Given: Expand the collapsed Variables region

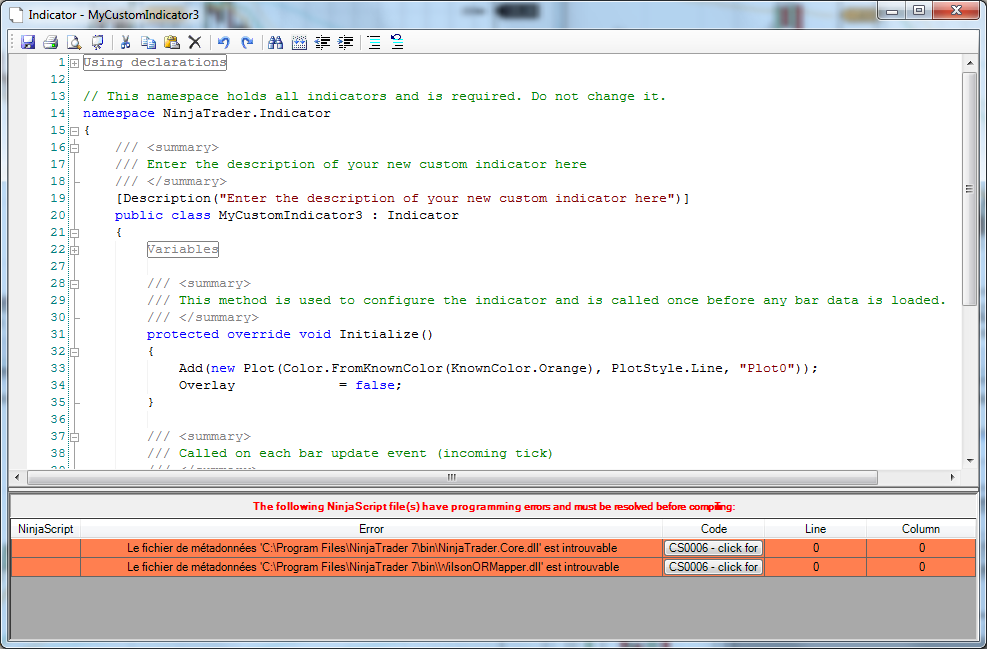Looking at the screenshot, I should [74, 250].
